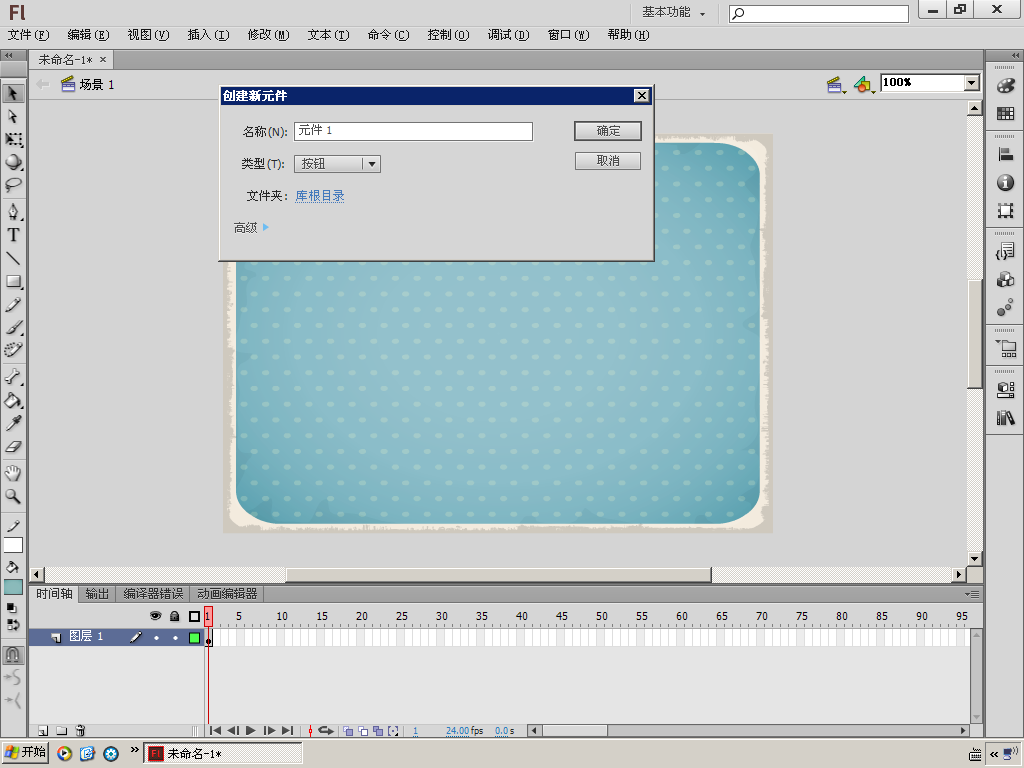Toggle show all layers as outlines
1024x768 pixels.
pos(194,616)
